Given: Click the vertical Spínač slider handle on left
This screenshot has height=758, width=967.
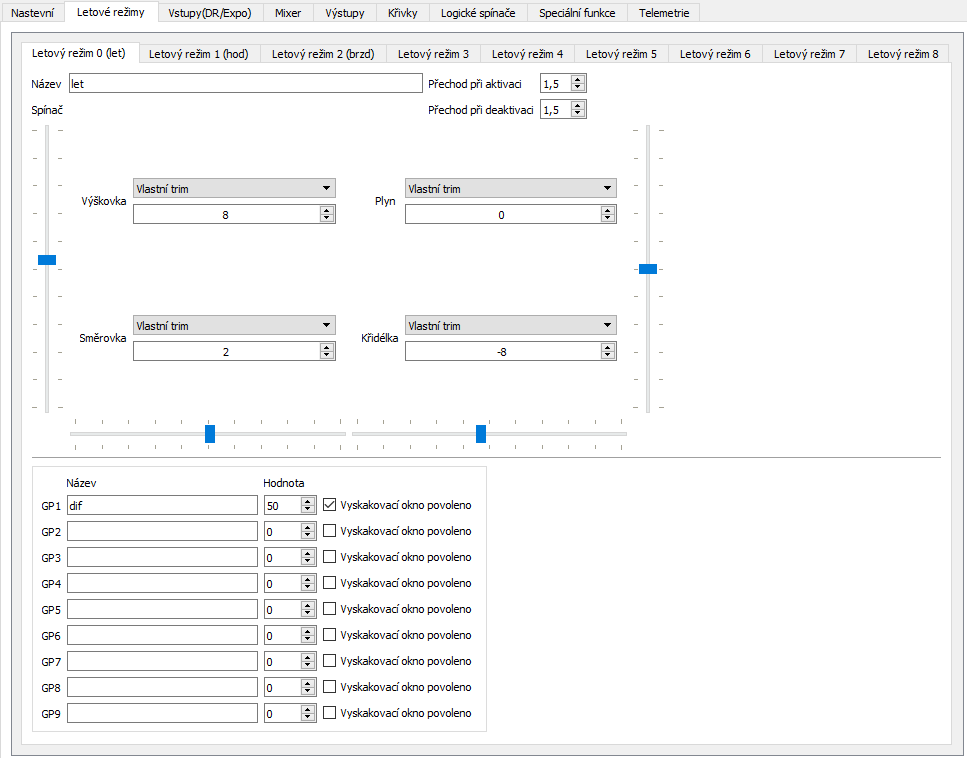Looking at the screenshot, I should tap(46, 260).
